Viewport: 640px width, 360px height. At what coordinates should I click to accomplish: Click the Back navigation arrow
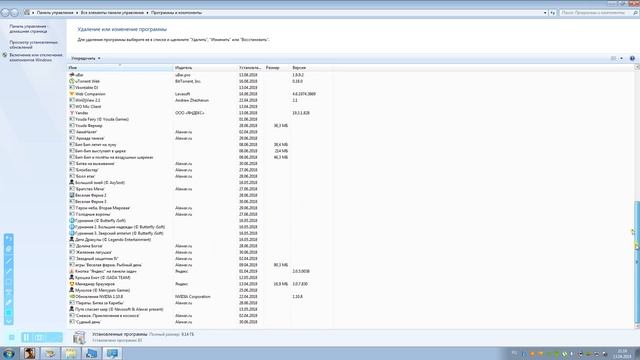click(x=5, y=13)
